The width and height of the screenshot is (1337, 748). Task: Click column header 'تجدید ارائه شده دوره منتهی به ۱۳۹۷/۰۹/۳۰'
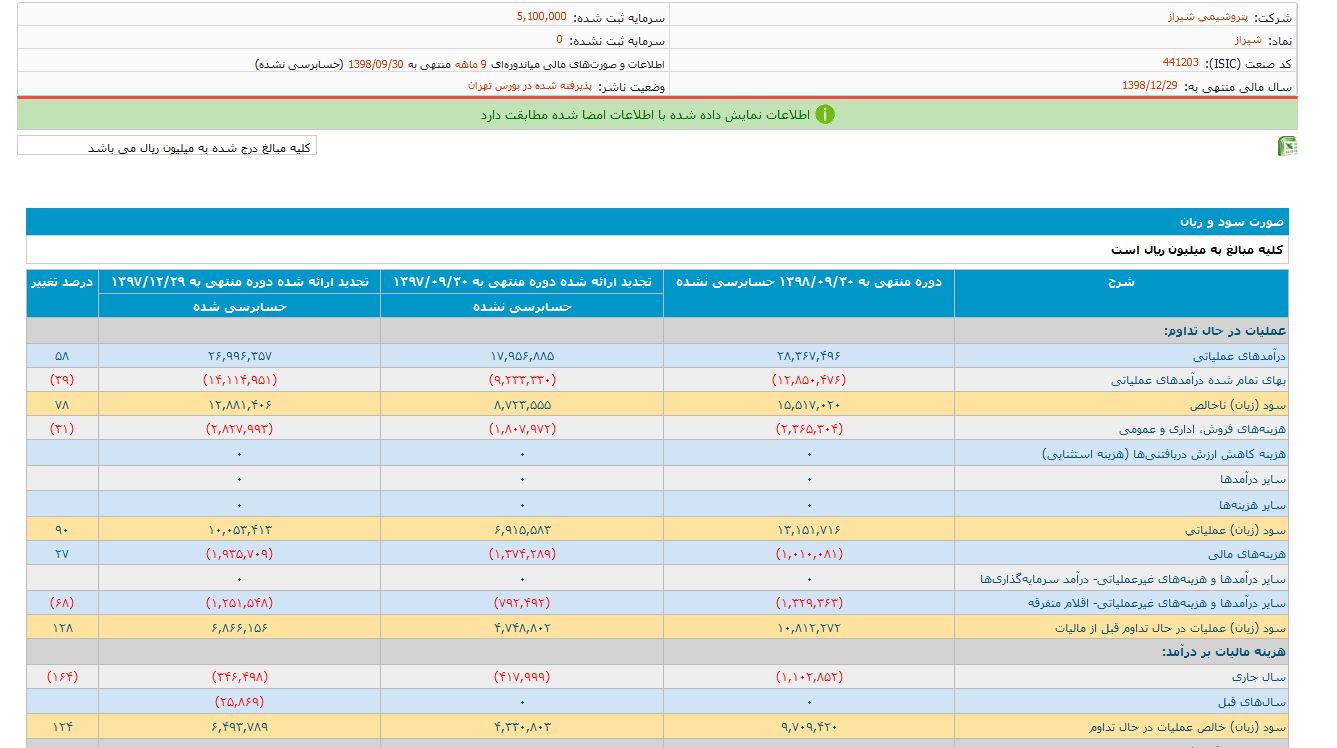click(x=522, y=282)
